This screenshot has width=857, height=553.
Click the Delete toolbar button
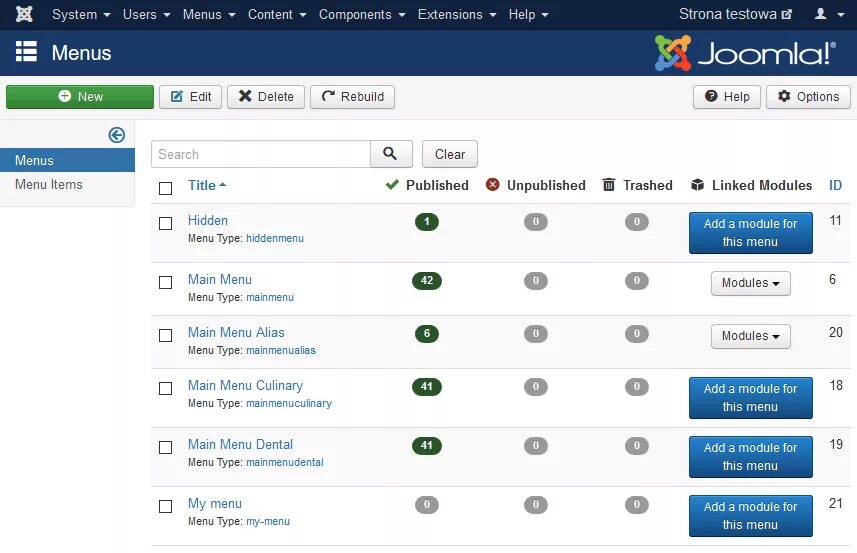(x=266, y=97)
